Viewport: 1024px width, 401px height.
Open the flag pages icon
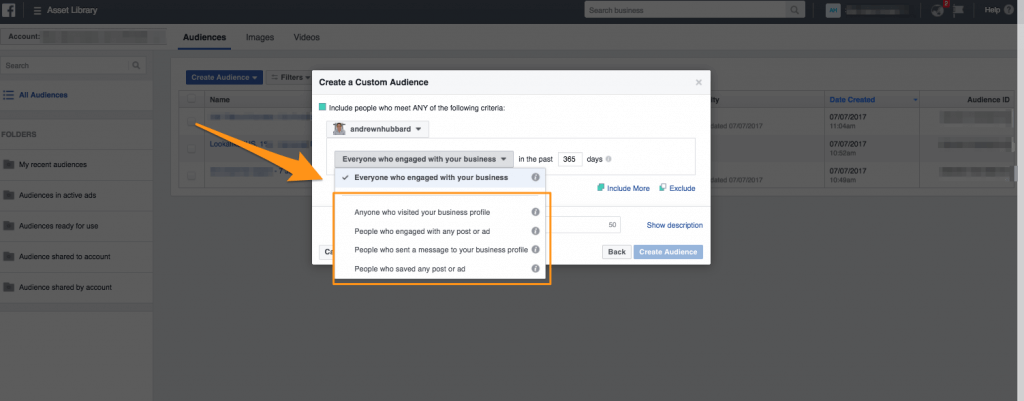959,10
